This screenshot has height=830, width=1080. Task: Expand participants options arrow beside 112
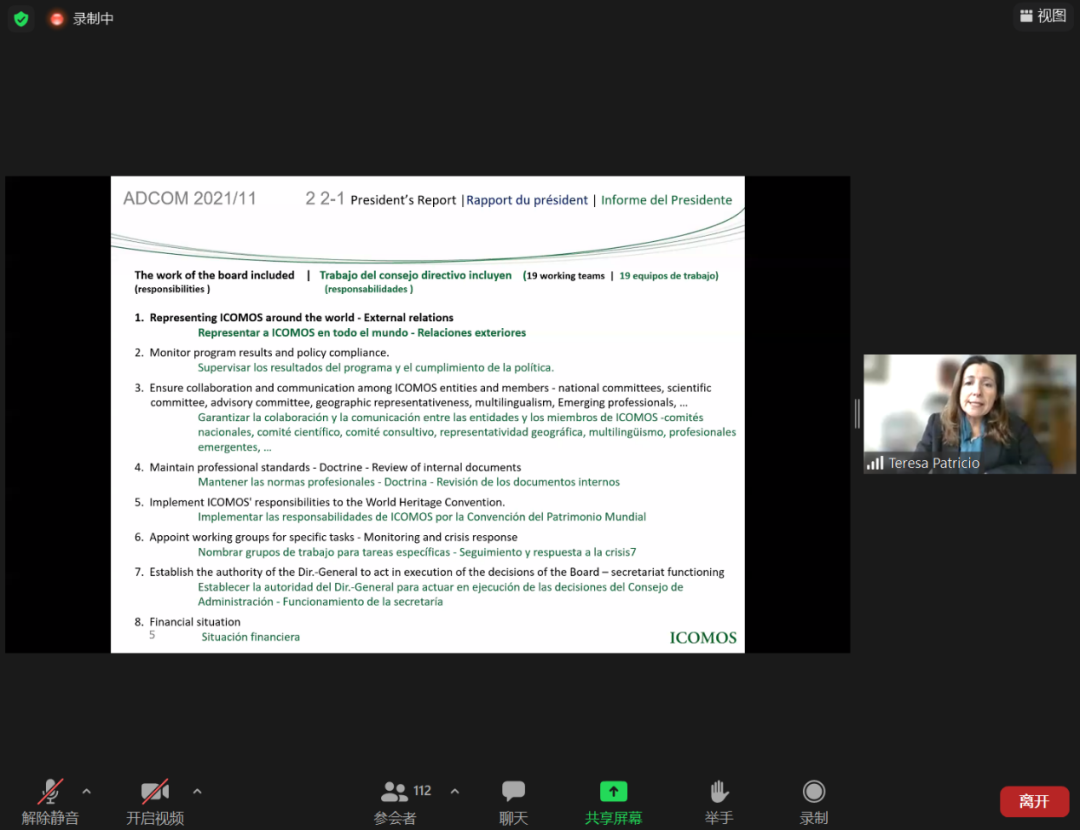(455, 791)
